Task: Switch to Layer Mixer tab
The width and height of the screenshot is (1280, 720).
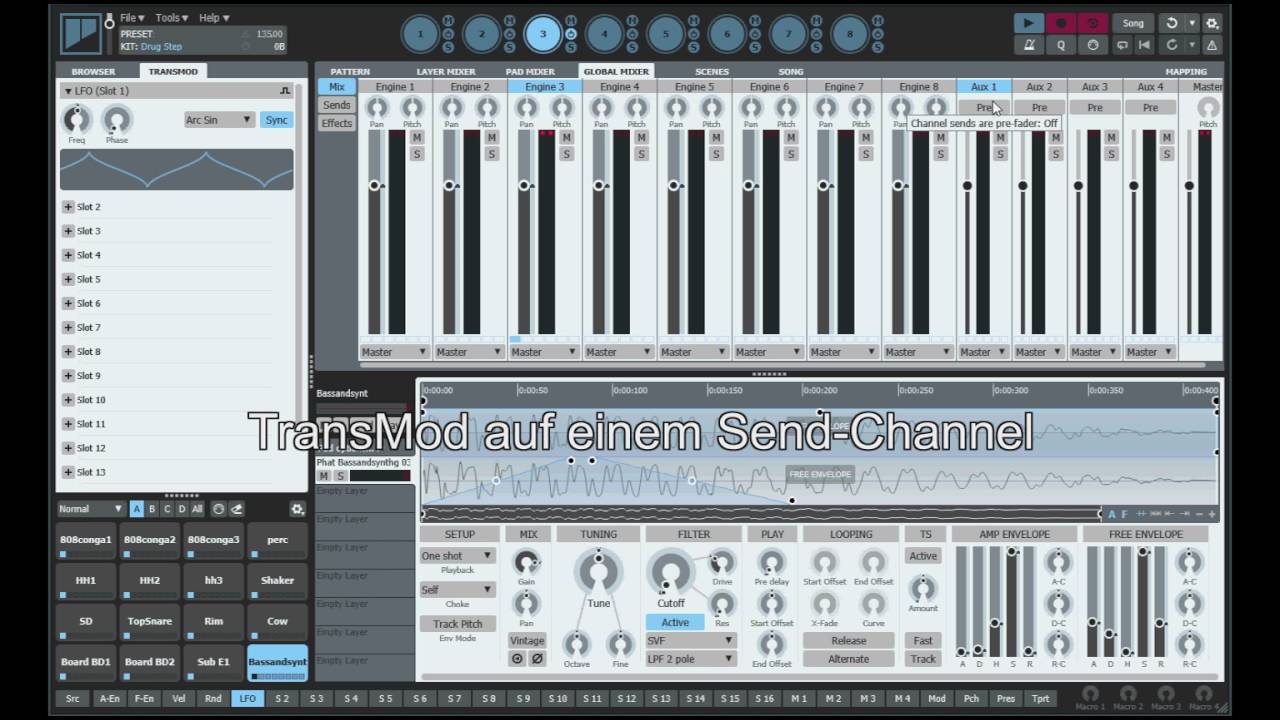Action: [446, 72]
